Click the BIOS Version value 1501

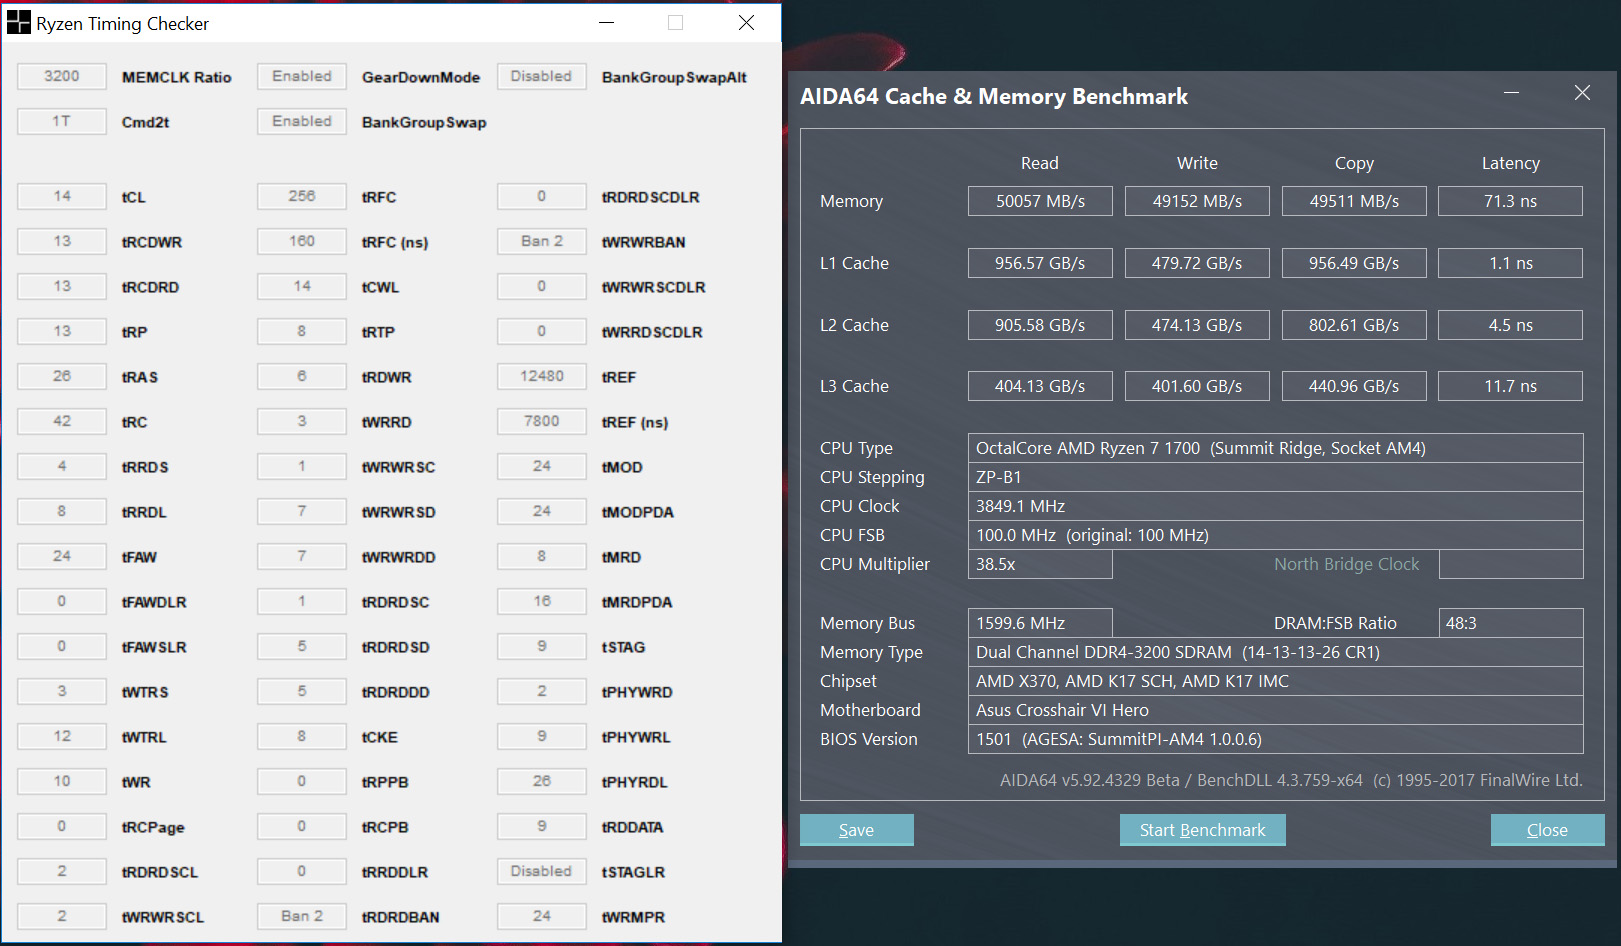pyautogui.click(x=1275, y=739)
